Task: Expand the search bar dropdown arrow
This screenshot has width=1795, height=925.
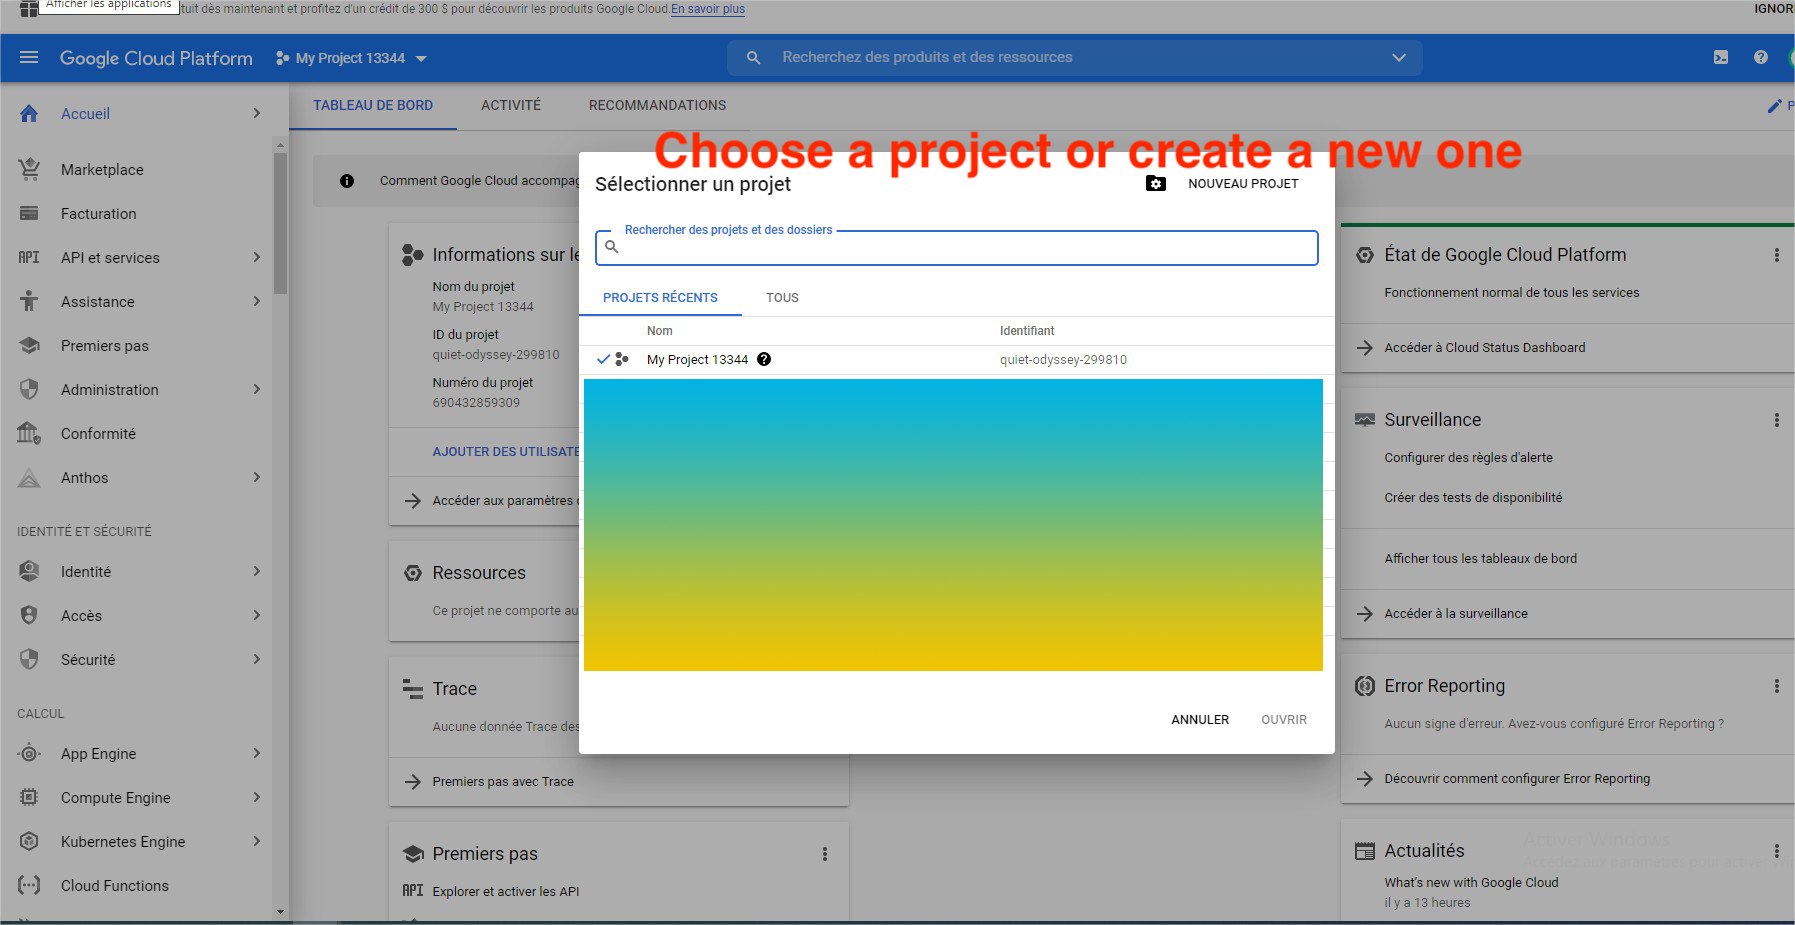Action: coord(1399,58)
